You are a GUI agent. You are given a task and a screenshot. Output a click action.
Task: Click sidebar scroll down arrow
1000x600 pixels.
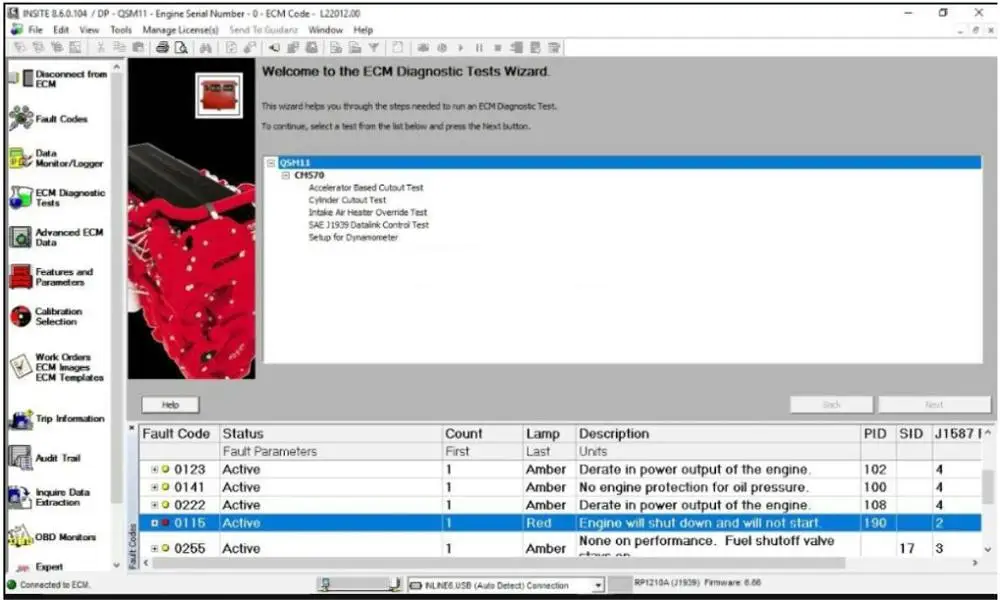coord(116,566)
